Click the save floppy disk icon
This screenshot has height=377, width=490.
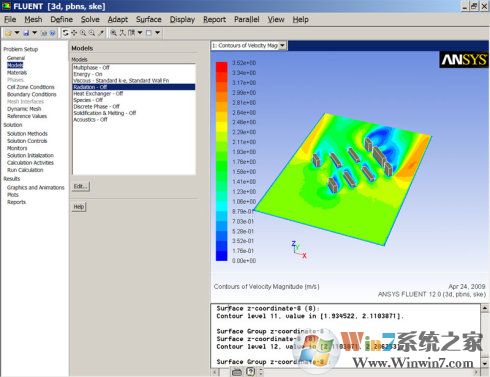click(x=26, y=33)
